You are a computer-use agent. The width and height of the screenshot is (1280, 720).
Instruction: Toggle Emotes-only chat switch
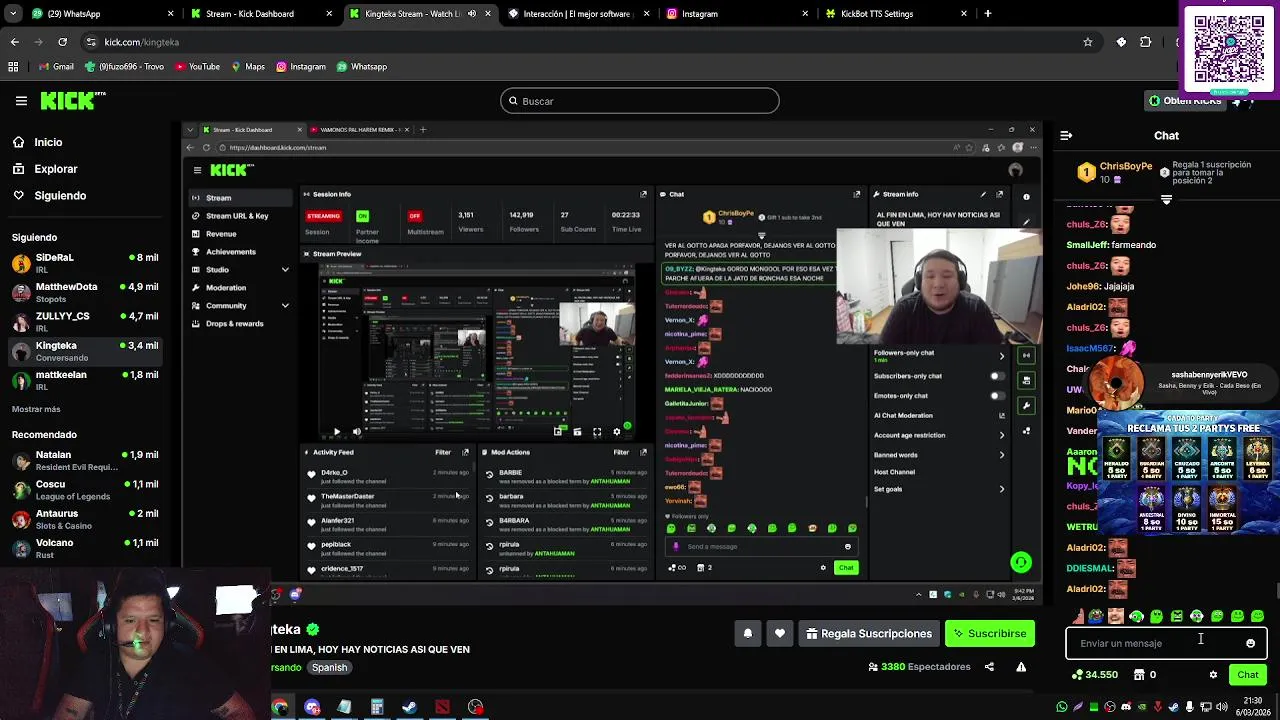tap(996, 396)
